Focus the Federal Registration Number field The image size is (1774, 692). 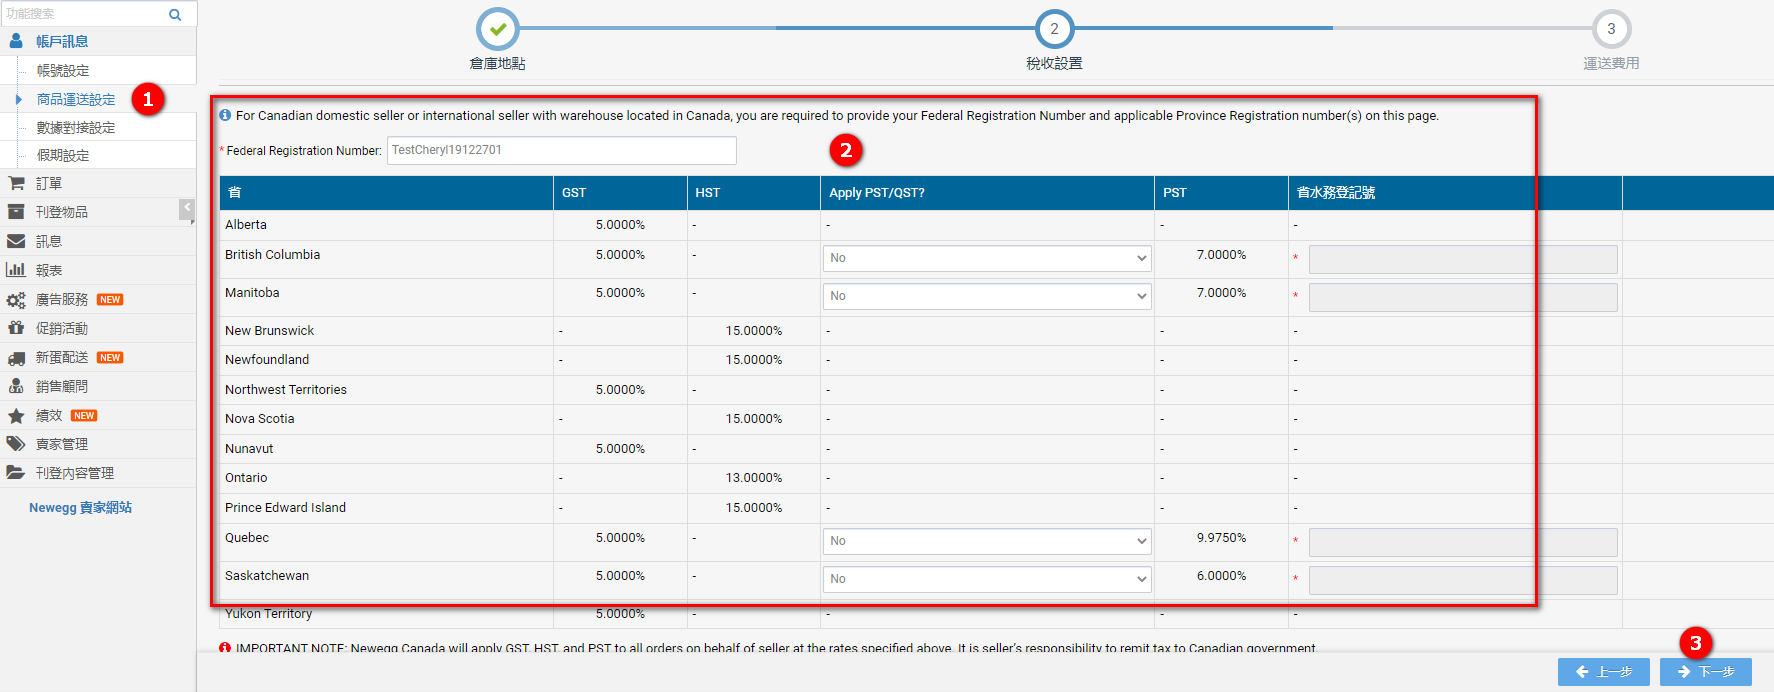562,150
